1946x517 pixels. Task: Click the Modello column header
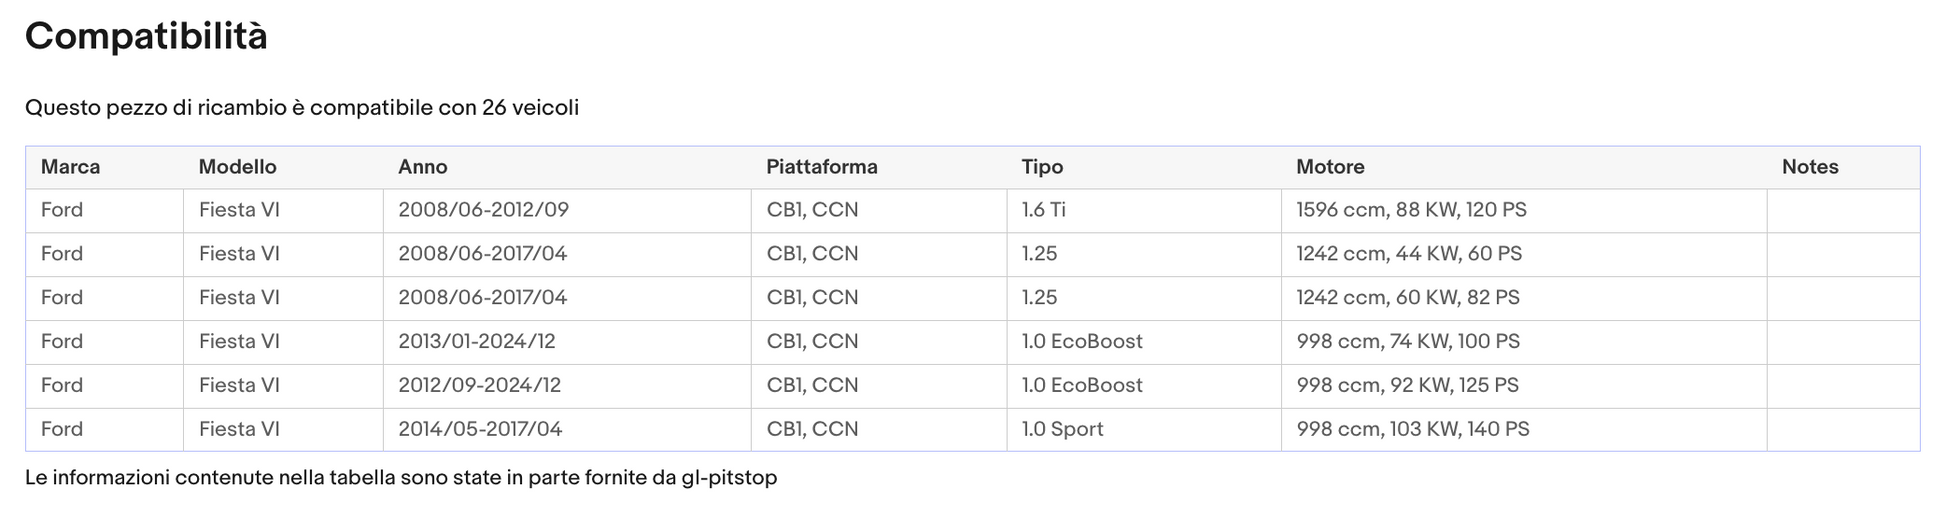[283, 167]
